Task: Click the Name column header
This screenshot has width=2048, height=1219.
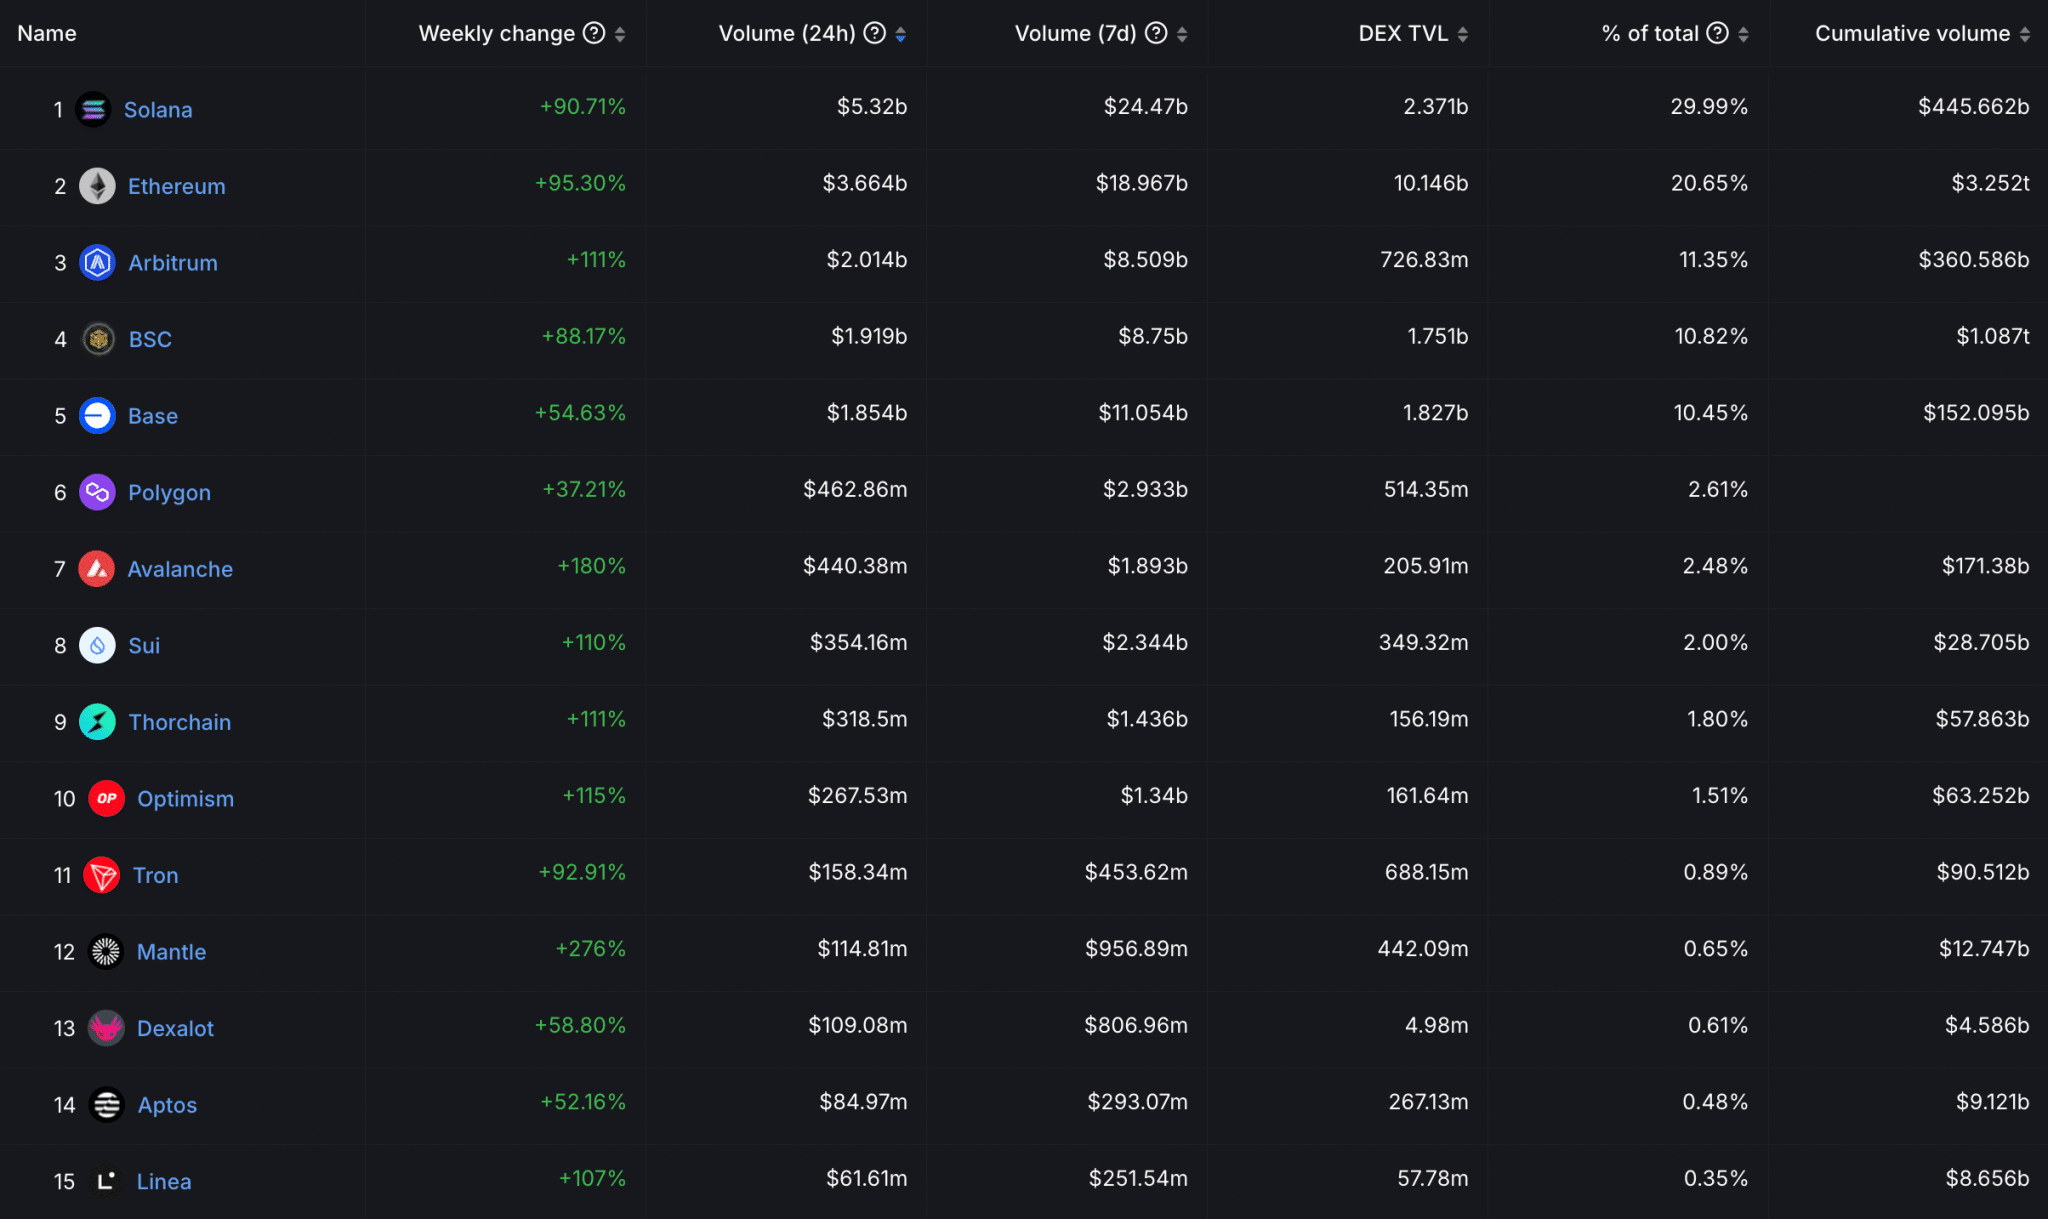Action: [x=47, y=33]
